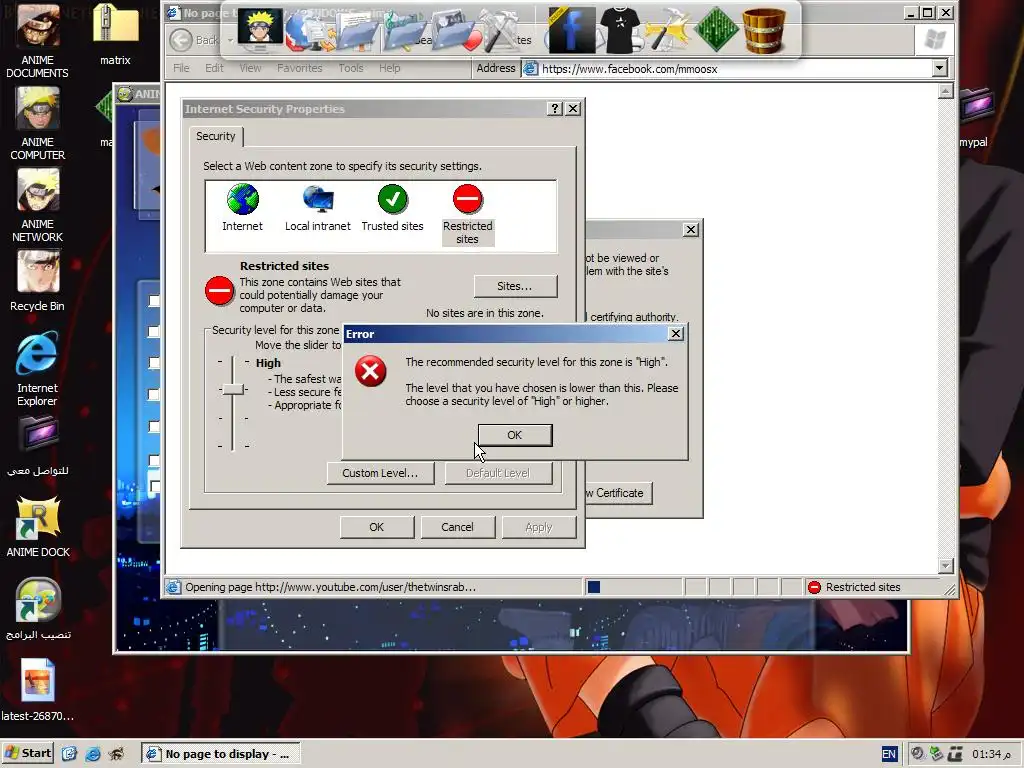Select the Internet Explorer desktop icon
This screenshot has height=768, width=1024.
click(x=37, y=369)
